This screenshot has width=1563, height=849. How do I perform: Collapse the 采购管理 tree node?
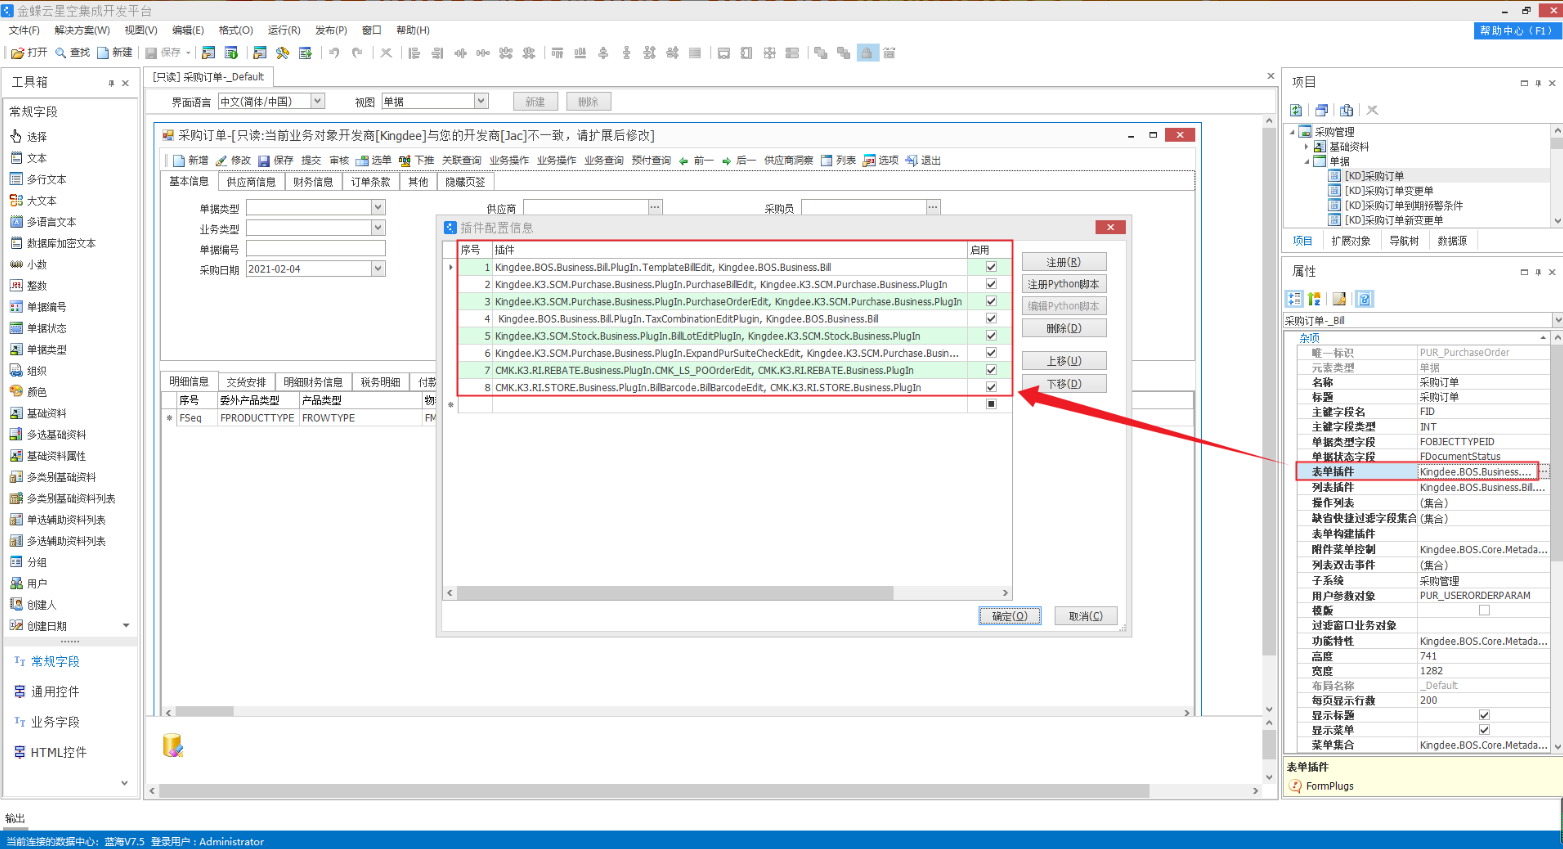point(1292,132)
